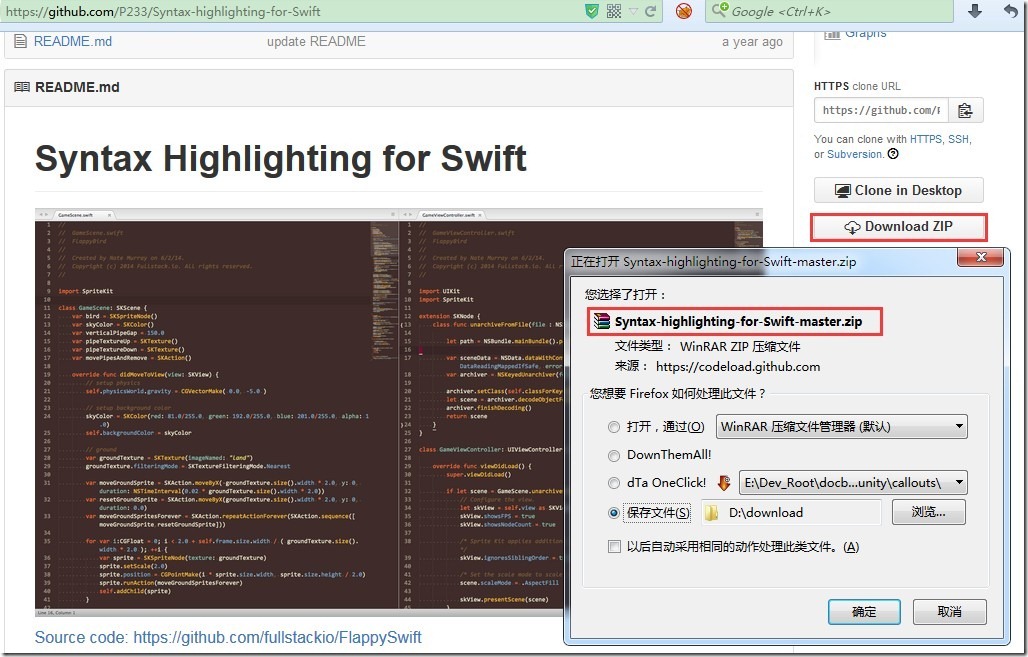Open the help question mark icon near Subversion
1028x657 pixels.
click(x=893, y=154)
